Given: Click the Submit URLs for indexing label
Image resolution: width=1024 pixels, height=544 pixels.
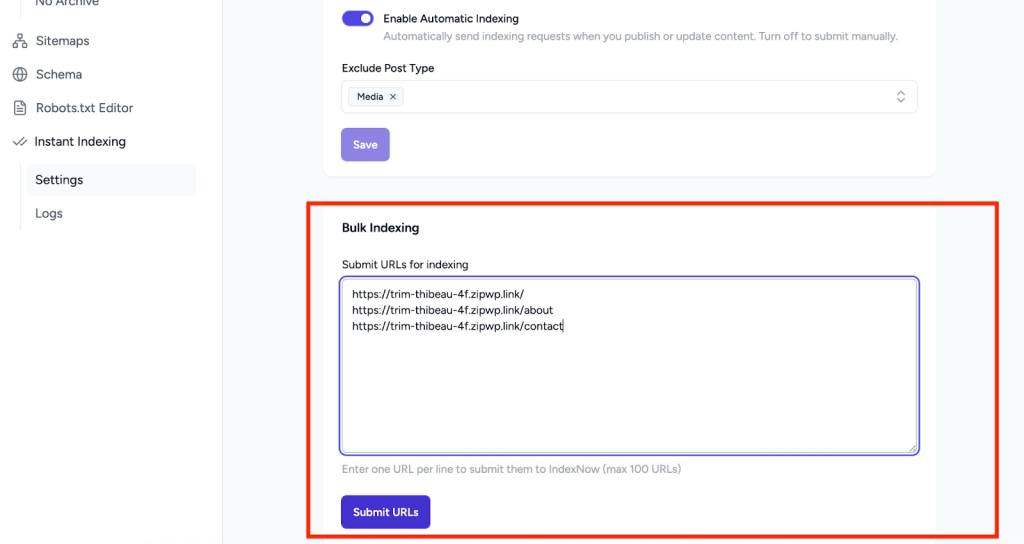Looking at the screenshot, I should click(405, 264).
